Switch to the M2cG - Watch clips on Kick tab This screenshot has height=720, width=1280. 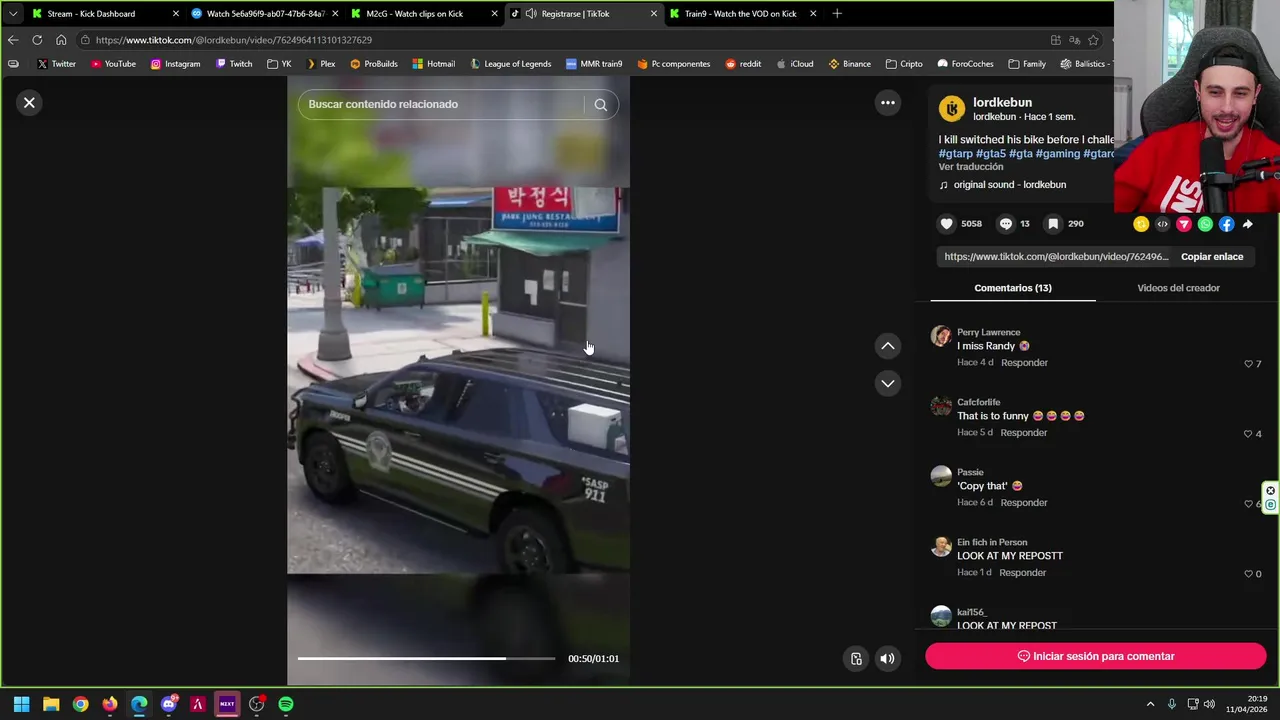pyautogui.click(x=424, y=14)
